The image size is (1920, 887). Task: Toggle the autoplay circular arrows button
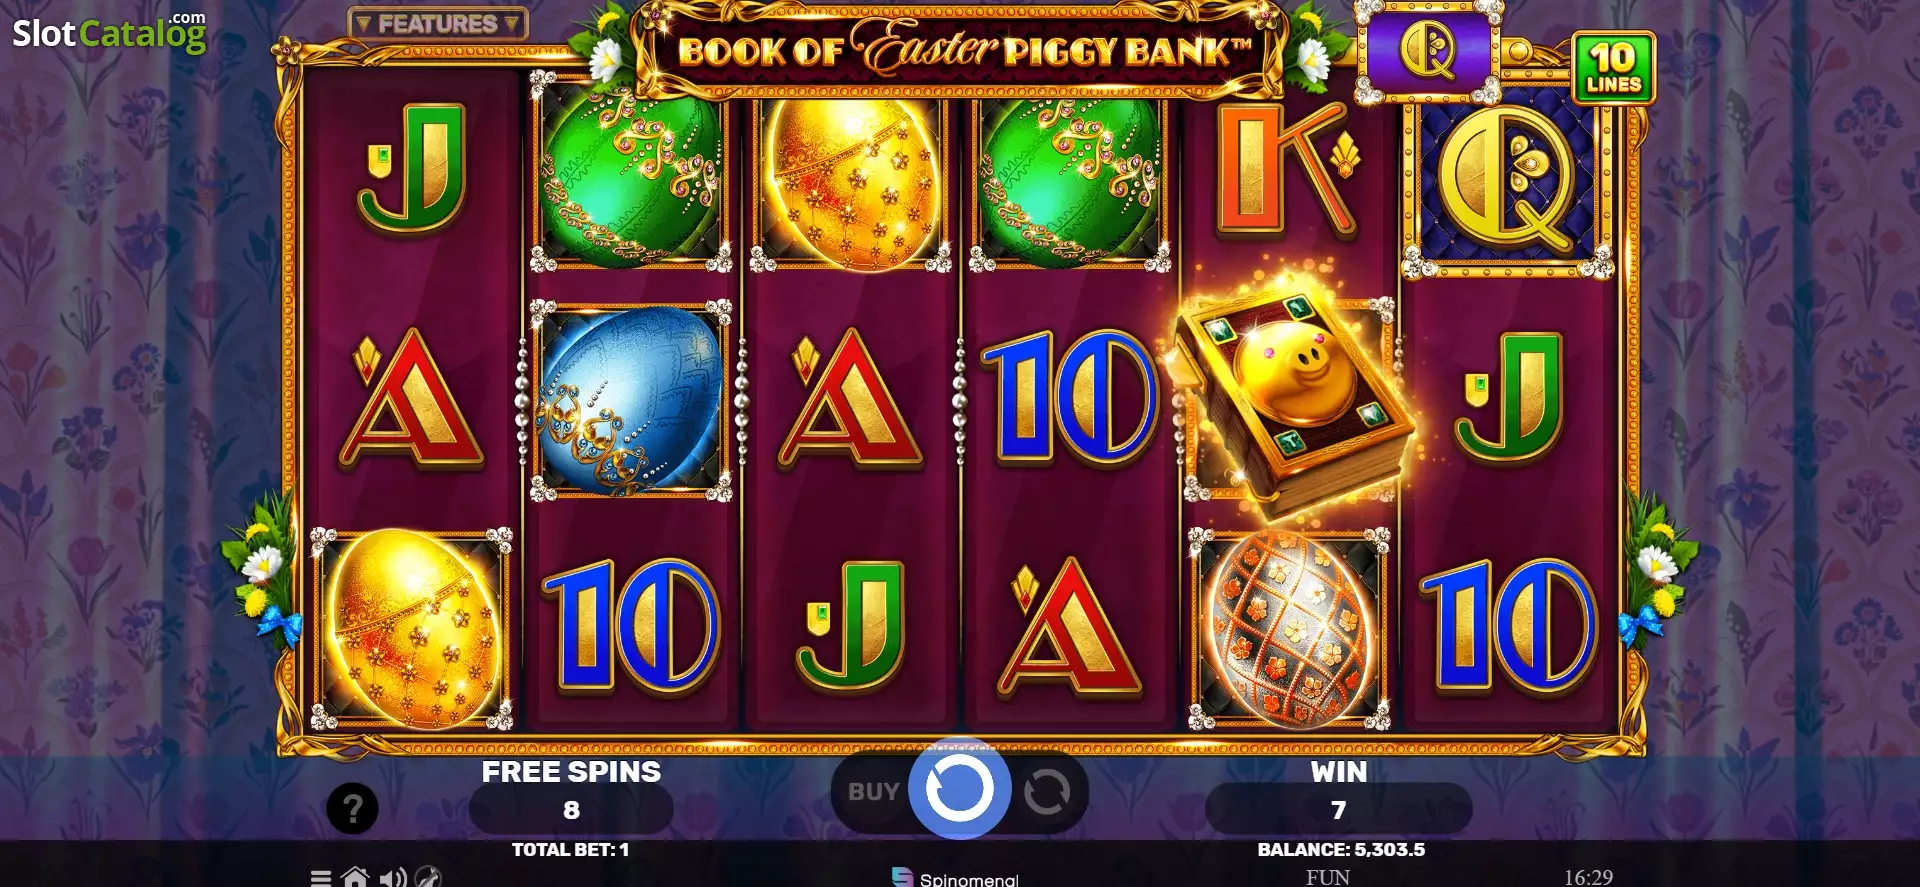[1046, 792]
